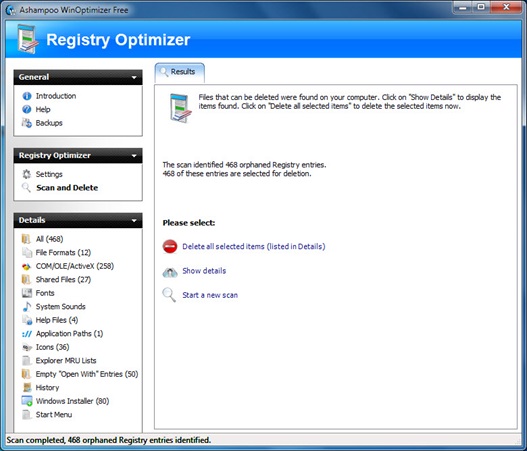
Task: Click the red Delete all selected items icon
Action: point(170,246)
